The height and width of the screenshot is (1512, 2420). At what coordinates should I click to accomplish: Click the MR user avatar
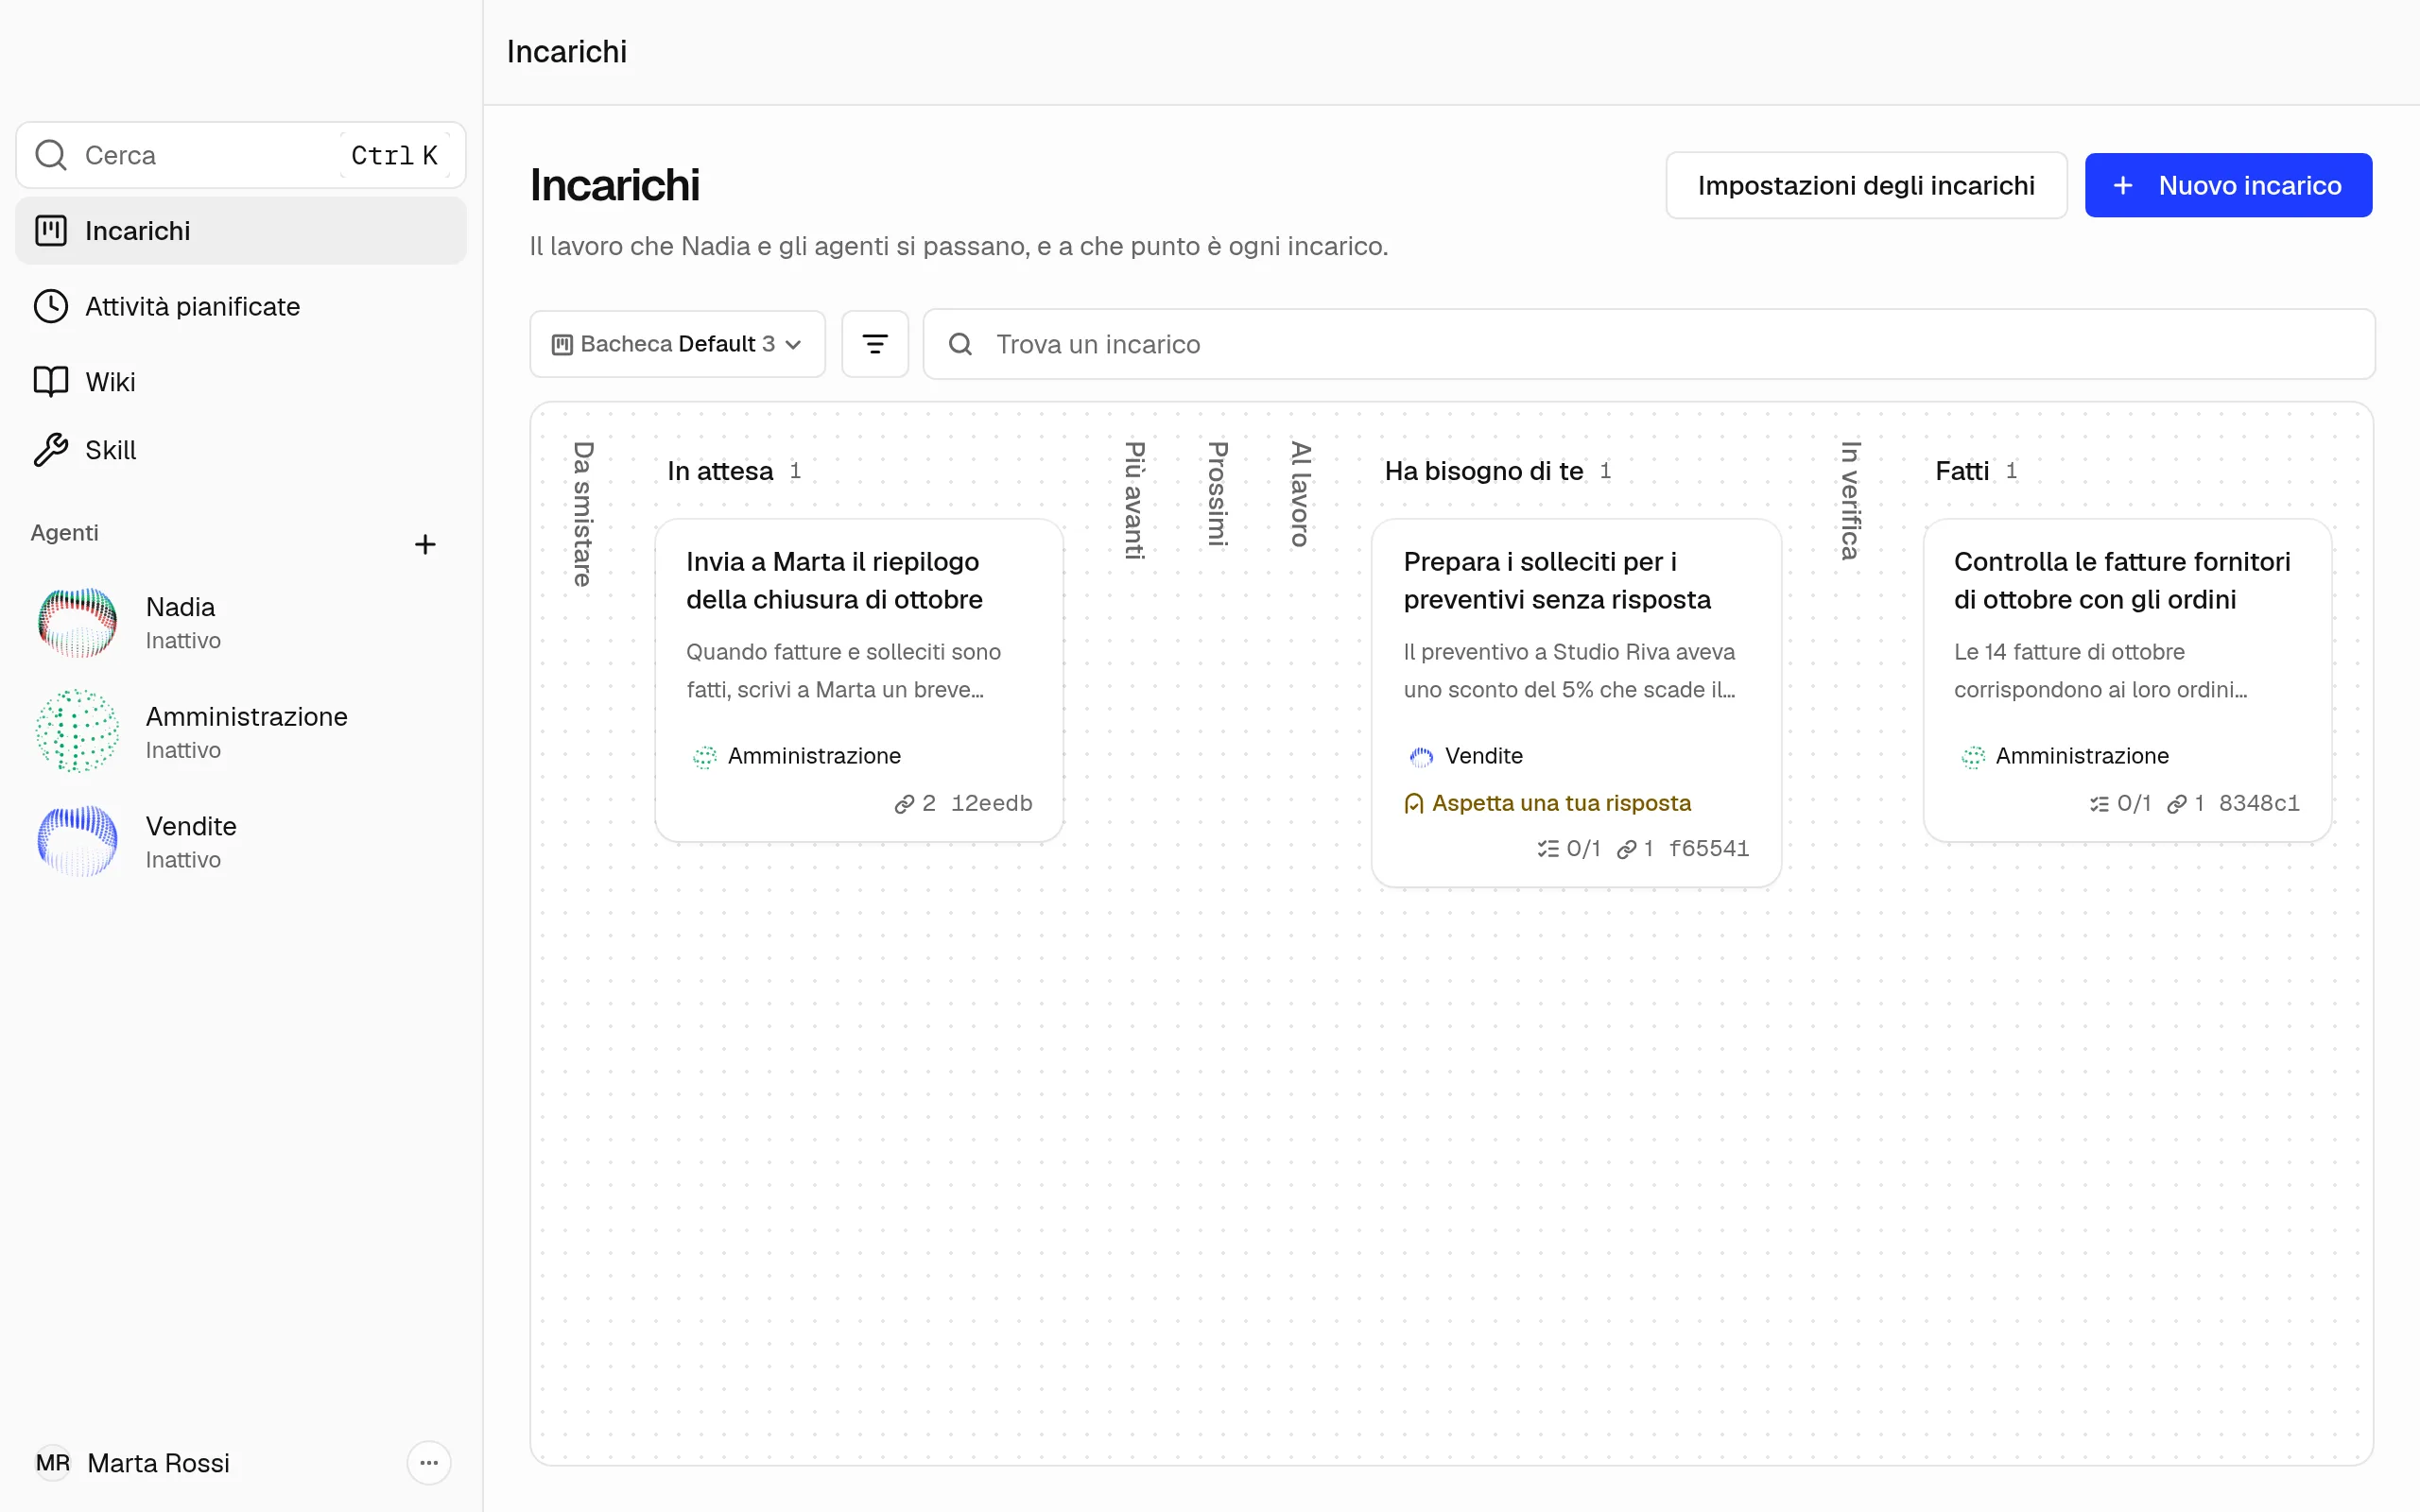pos(53,1463)
